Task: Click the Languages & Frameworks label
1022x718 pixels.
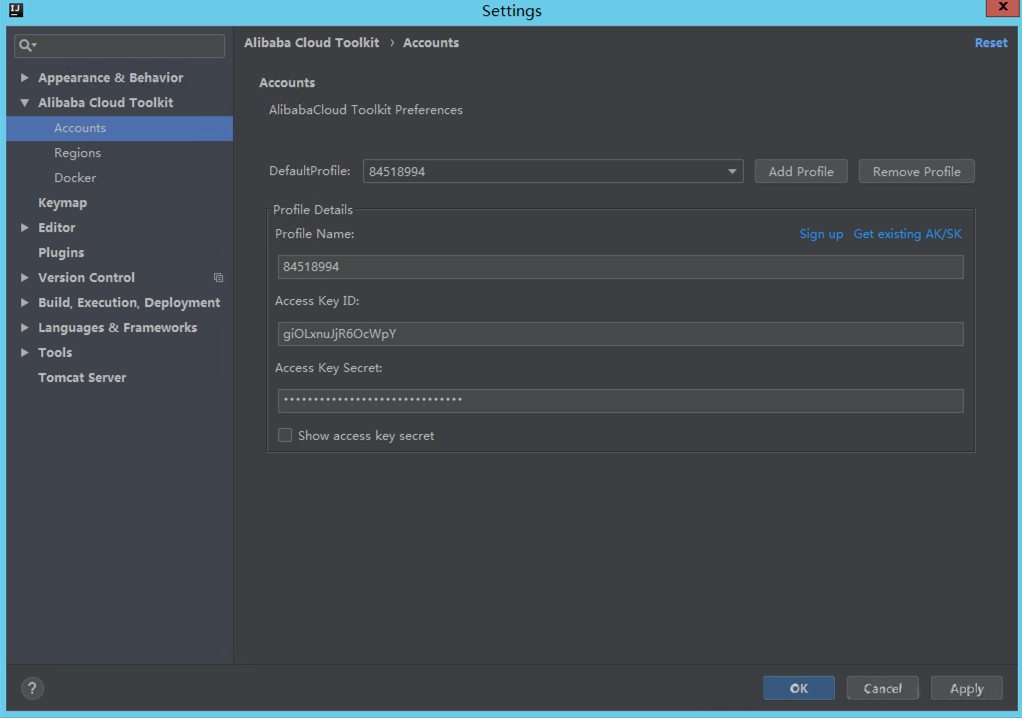Action: tap(117, 327)
